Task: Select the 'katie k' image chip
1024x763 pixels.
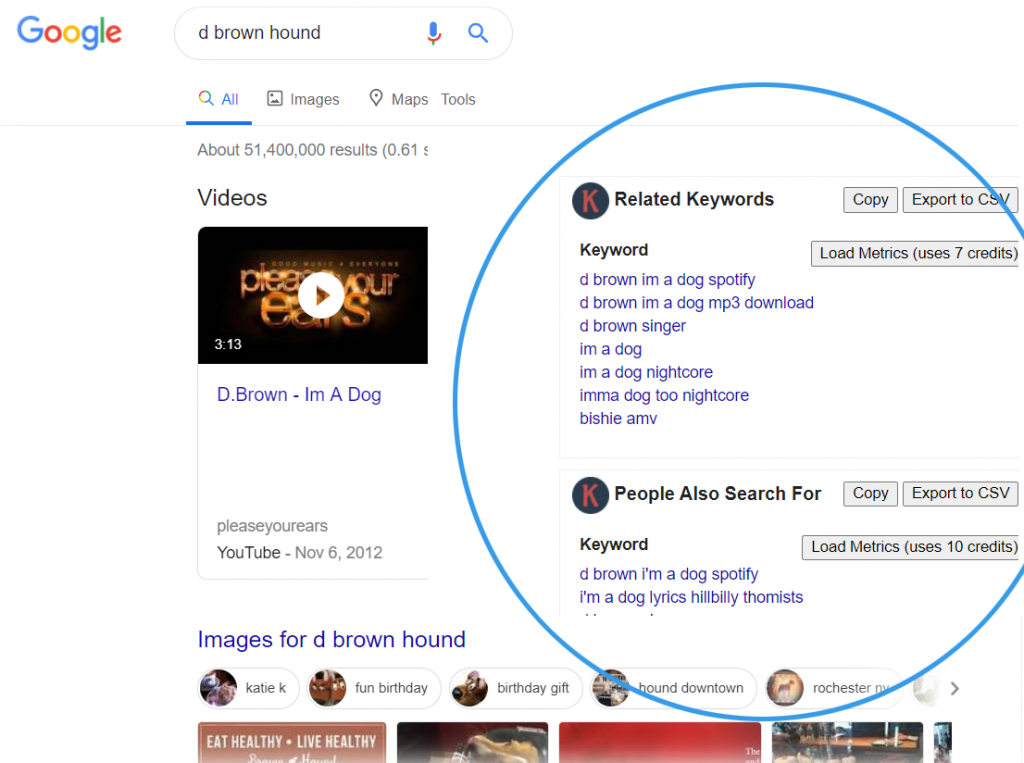Action: [248, 688]
